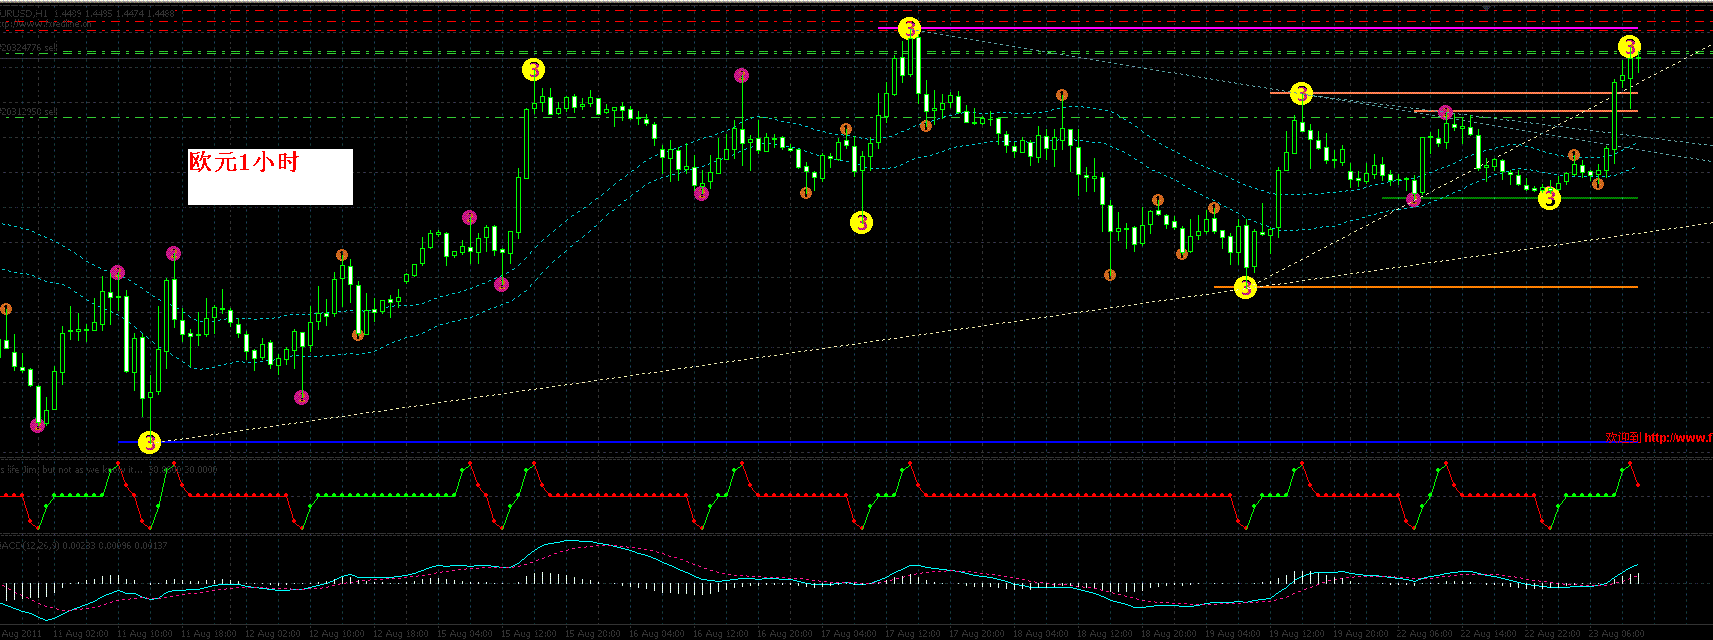This screenshot has width=1713, height=640.
Task: Click the 19 Aug 12:00 time label
Action: (1296, 634)
